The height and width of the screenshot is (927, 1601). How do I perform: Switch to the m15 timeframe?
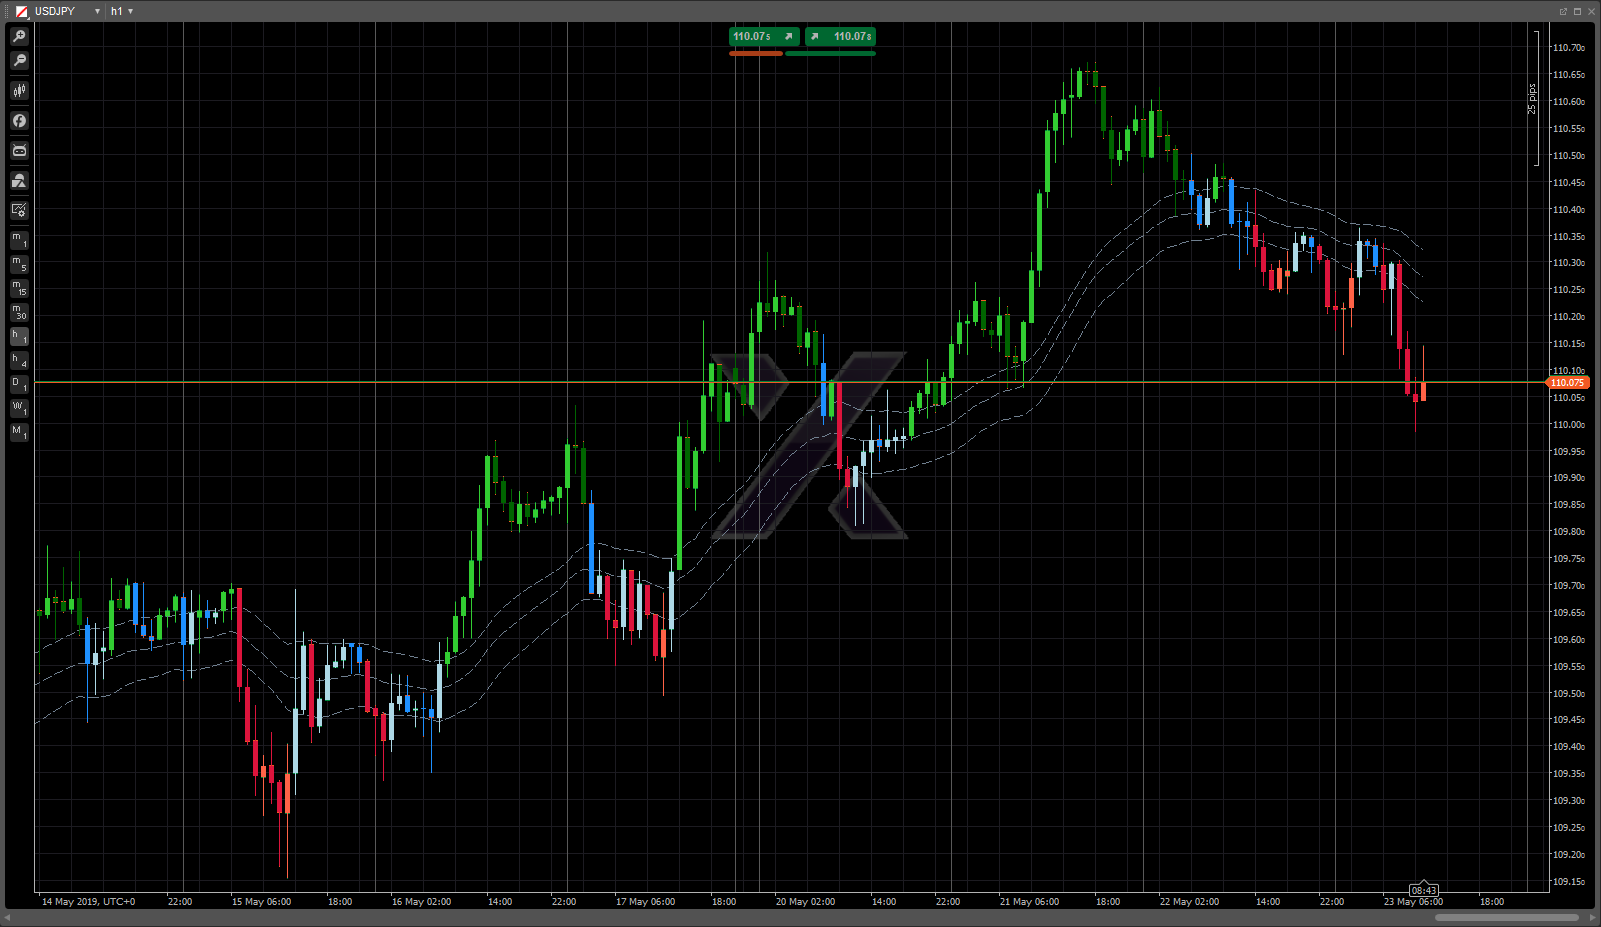tap(19, 288)
